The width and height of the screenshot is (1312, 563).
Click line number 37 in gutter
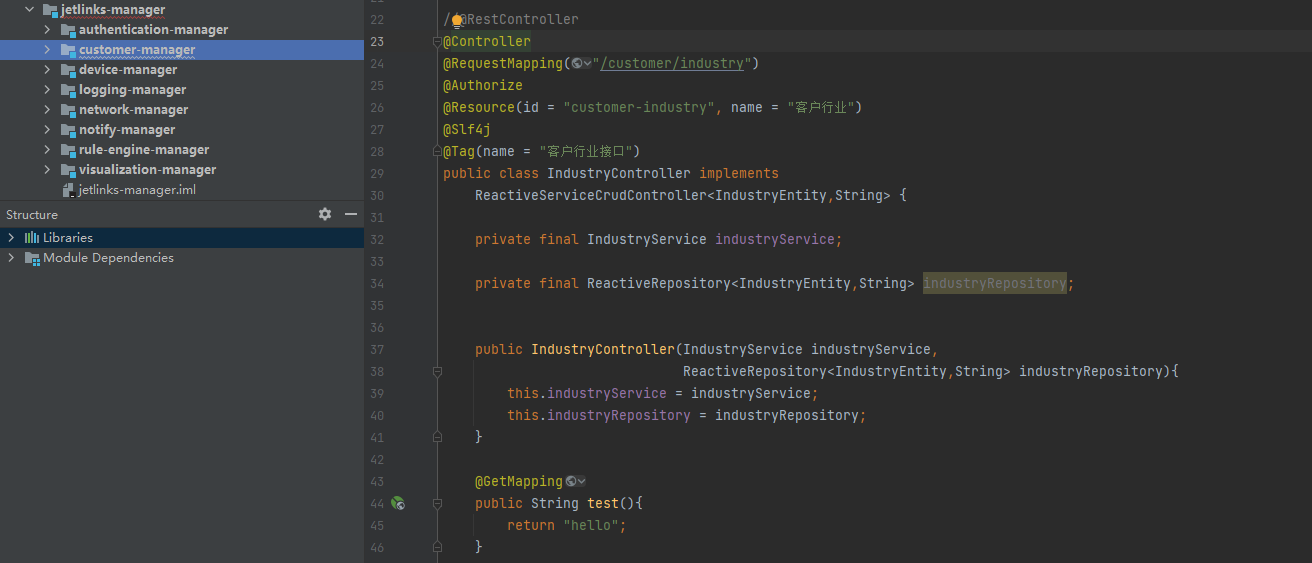point(376,350)
